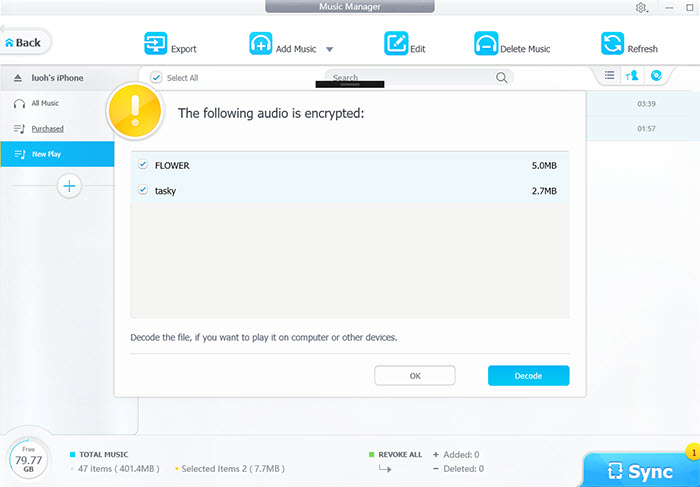
Task: Click the OK button in dialog
Action: tap(415, 375)
